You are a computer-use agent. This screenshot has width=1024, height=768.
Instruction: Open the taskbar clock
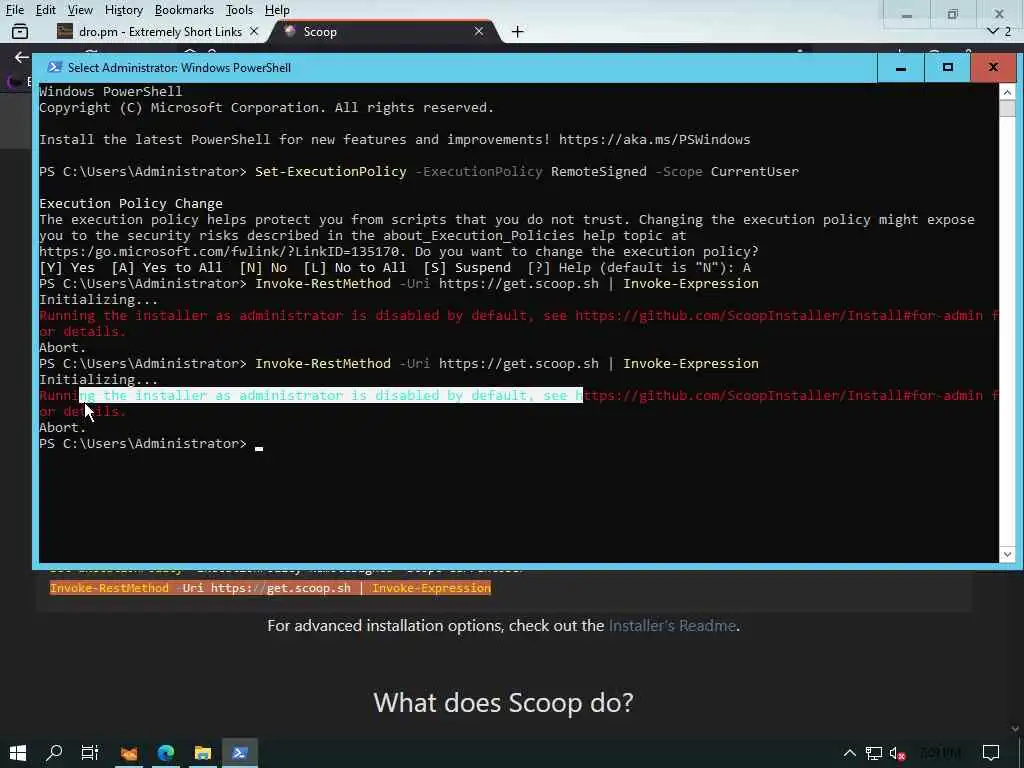tap(941, 753)
